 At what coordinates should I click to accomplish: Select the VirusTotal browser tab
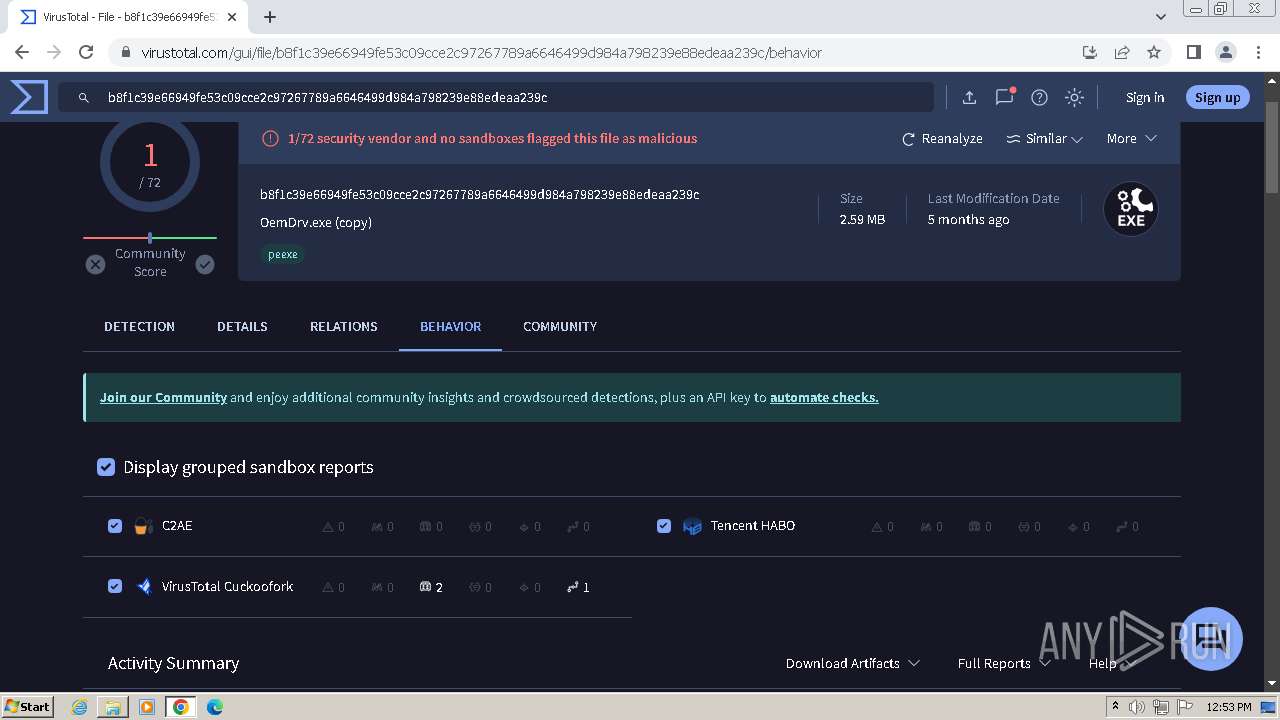(x=128, y=17)
